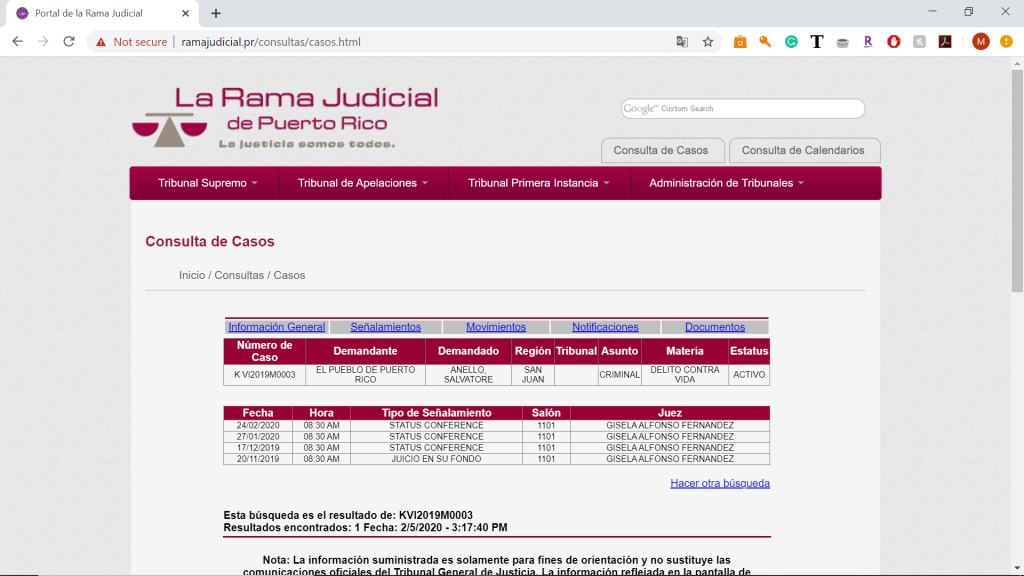Expand the Tribunal Supremo menu
Screen dimensions: 1024x576
(207, 183)
